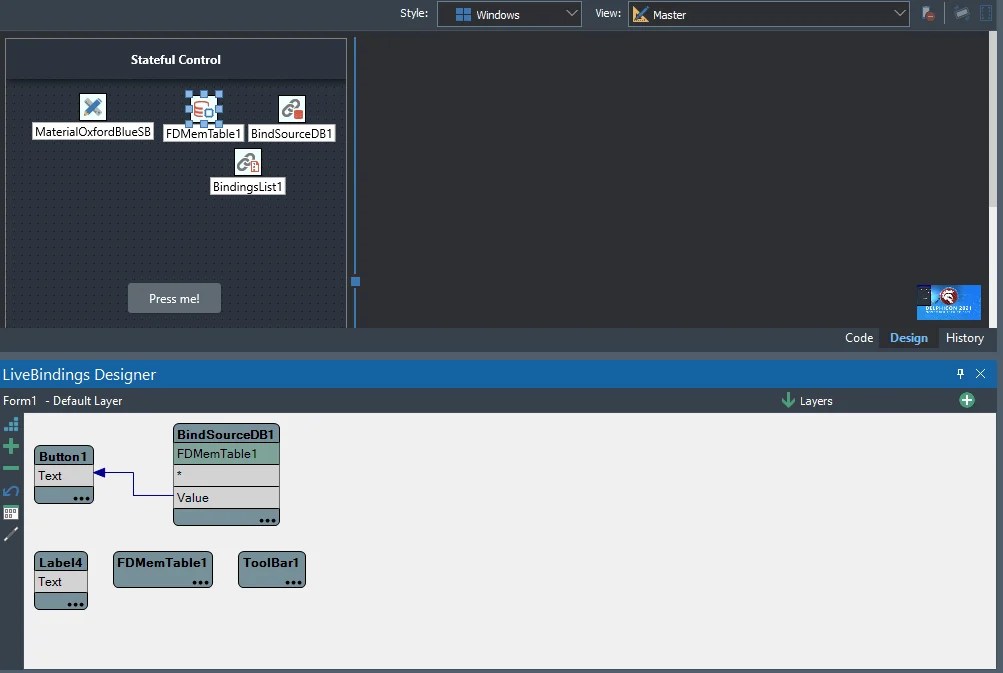Select the Text member of Button1
Viewport: 1003px width, 673px height.
[63, 476]
